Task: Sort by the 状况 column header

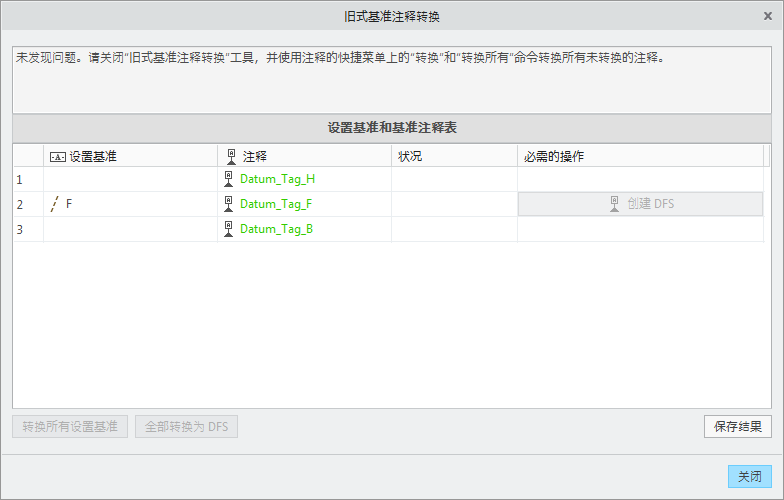Action: coord(410,156)
